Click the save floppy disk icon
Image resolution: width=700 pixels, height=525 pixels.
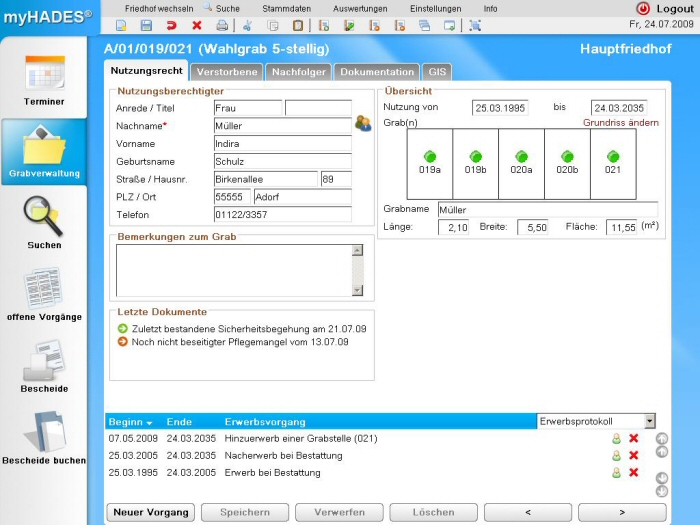146,26
